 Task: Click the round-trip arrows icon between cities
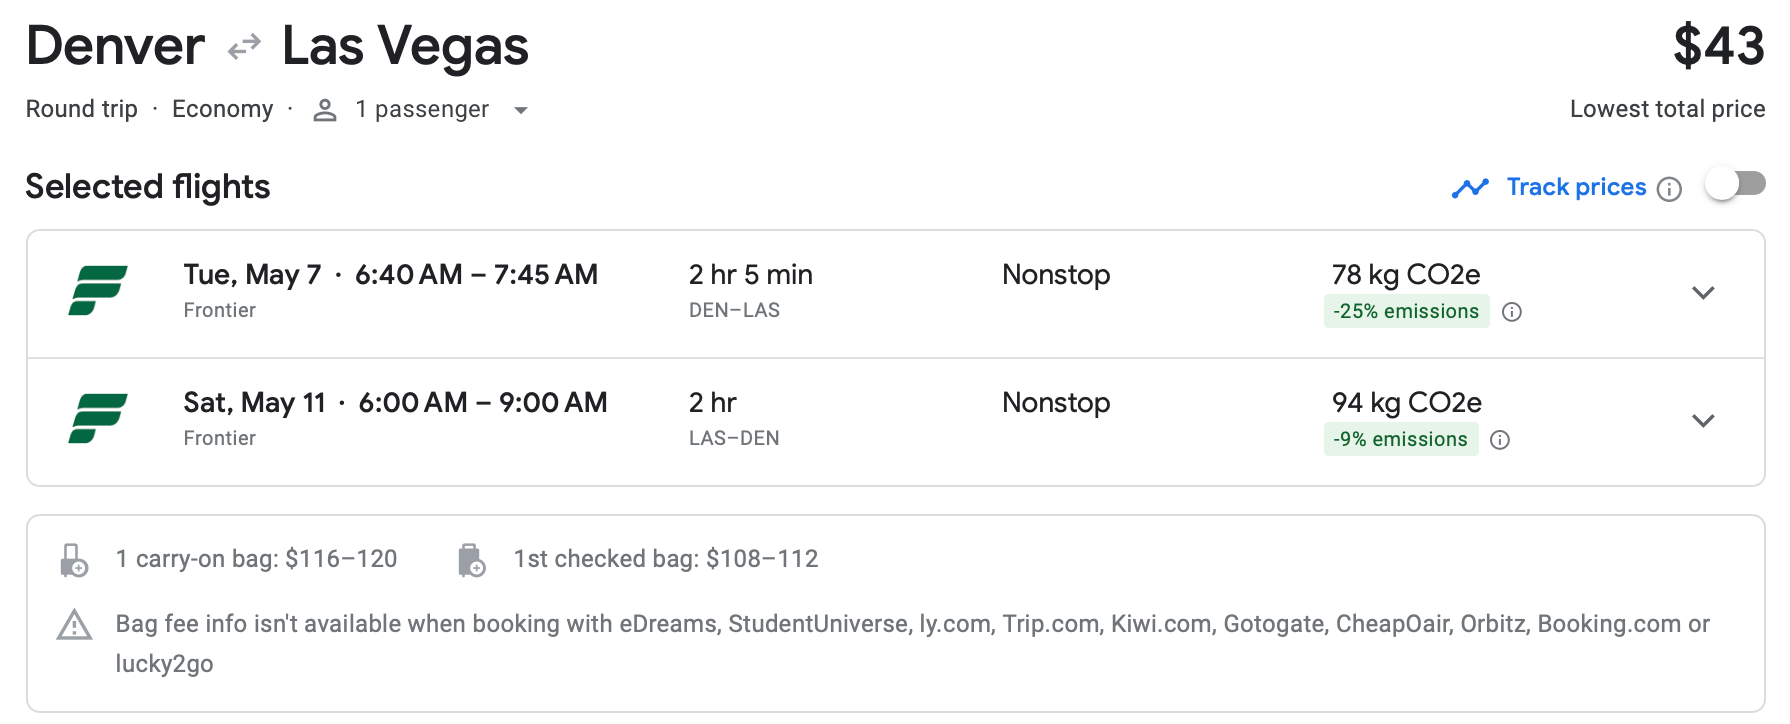pos(244,47)
